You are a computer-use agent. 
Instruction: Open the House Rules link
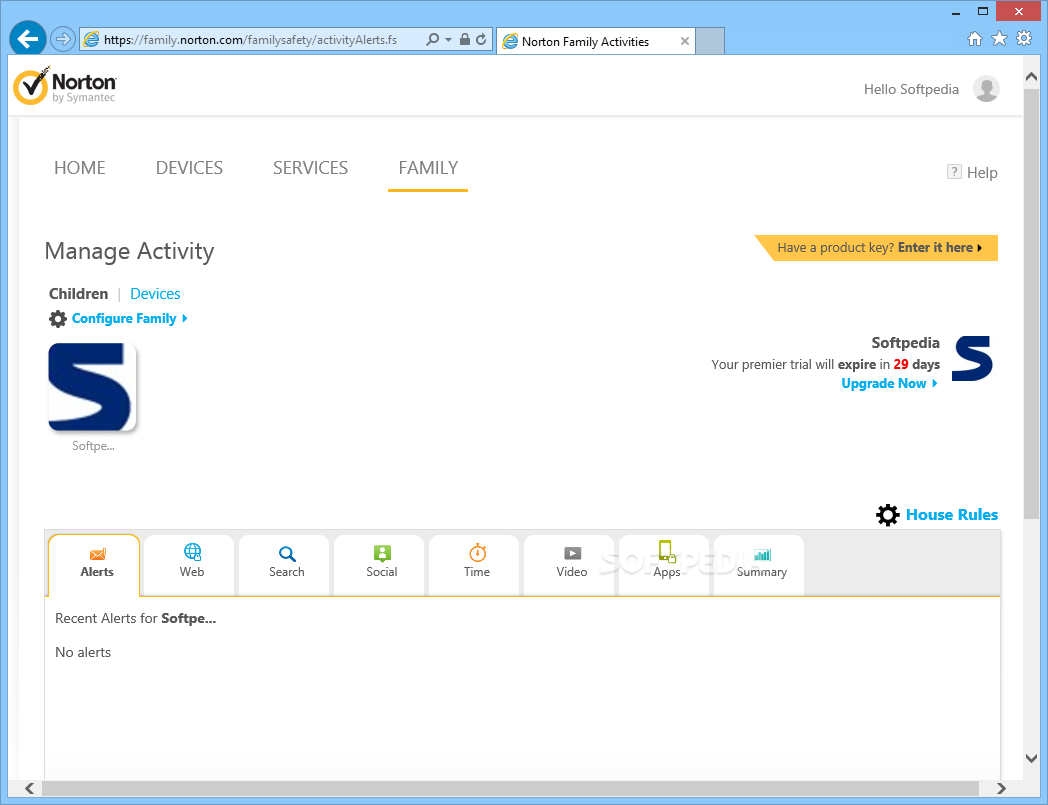click(x=952, y=515)
